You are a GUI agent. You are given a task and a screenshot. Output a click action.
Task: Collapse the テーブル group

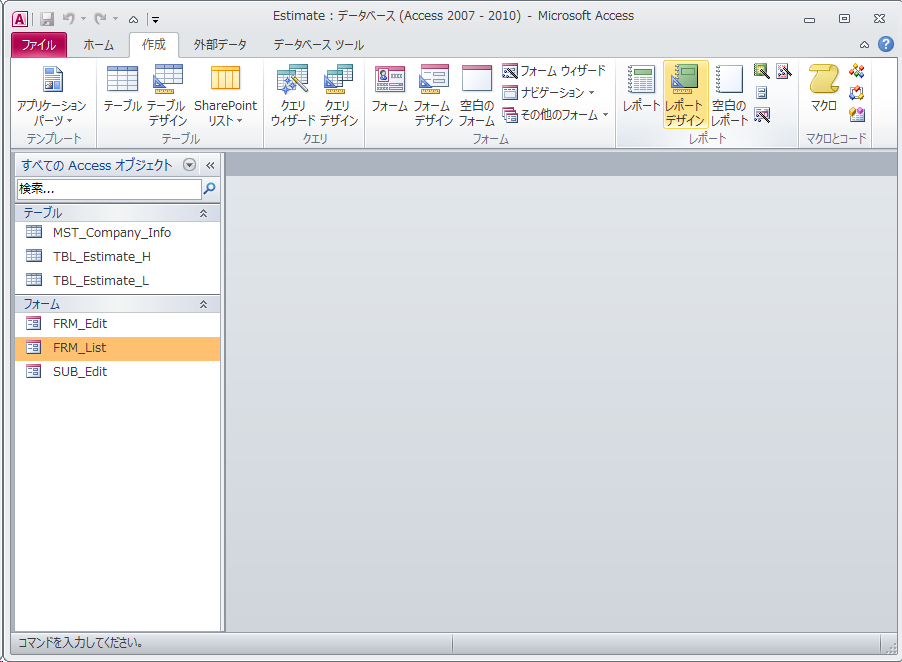[x=203, y=213]
